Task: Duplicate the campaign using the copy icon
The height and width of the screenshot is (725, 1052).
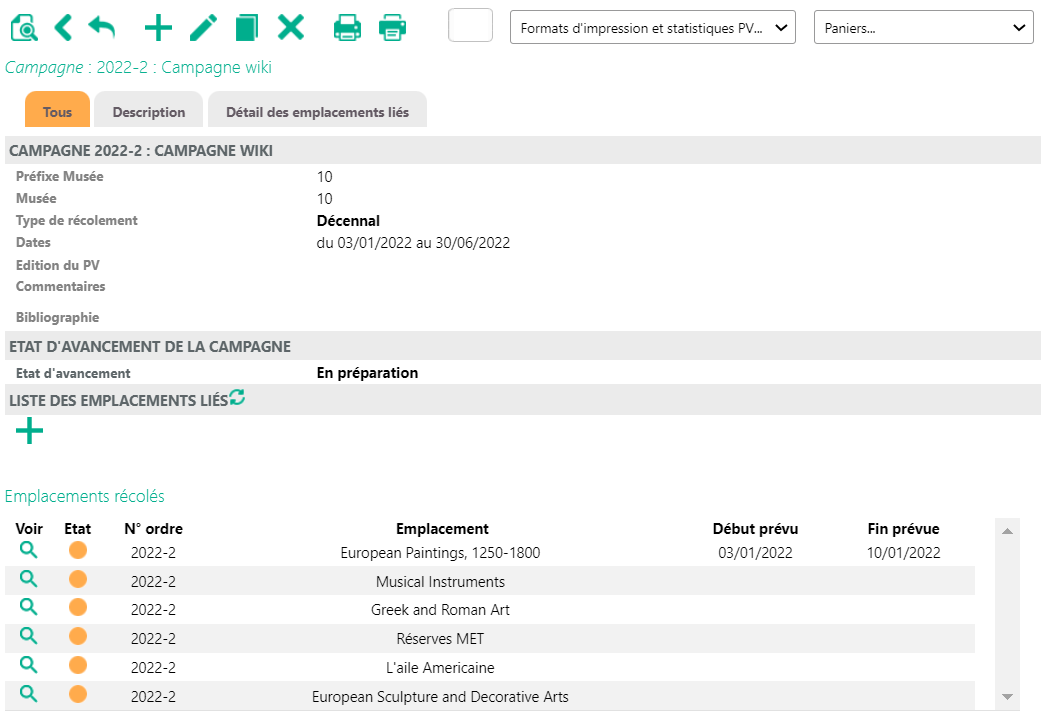Action: click(246, 27)
